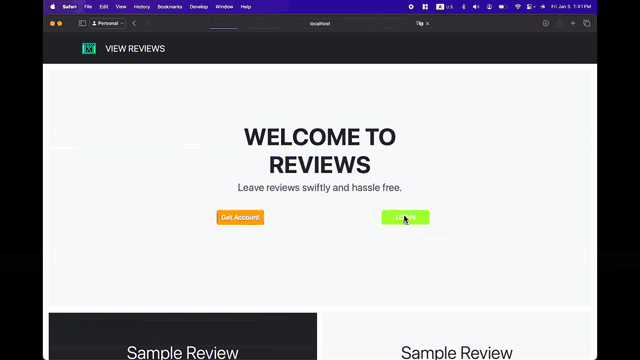
Task: Click the localhost address bar
Action: (320, 24)
